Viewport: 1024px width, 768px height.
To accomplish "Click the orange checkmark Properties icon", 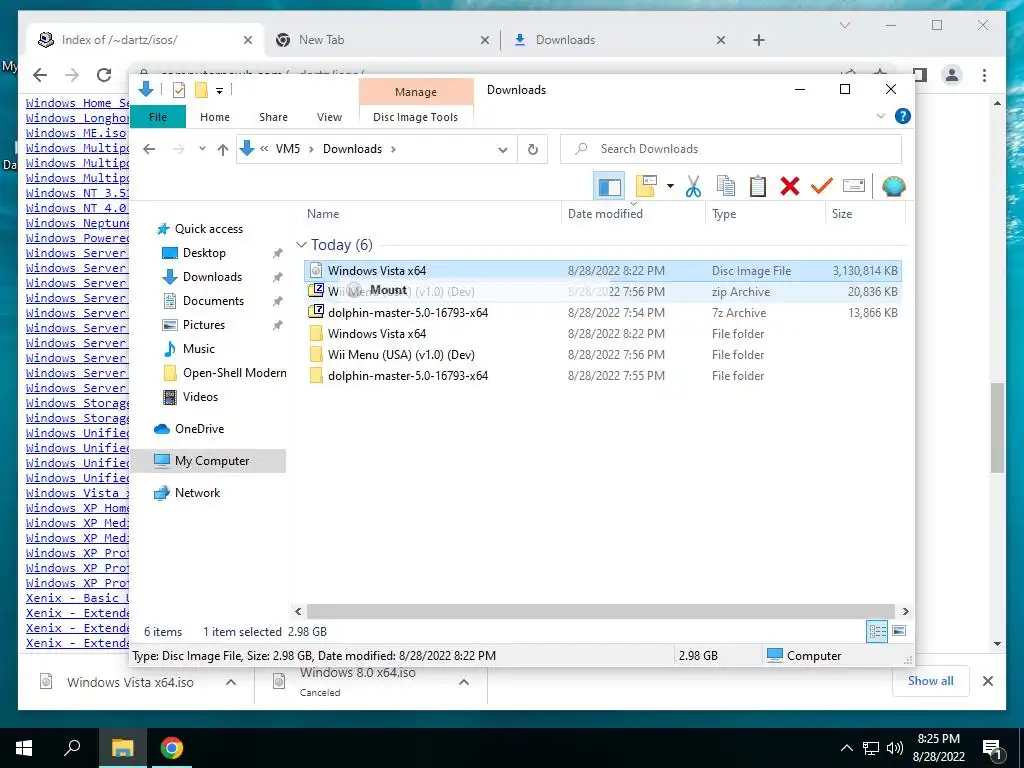I will (x=822, y=187).
